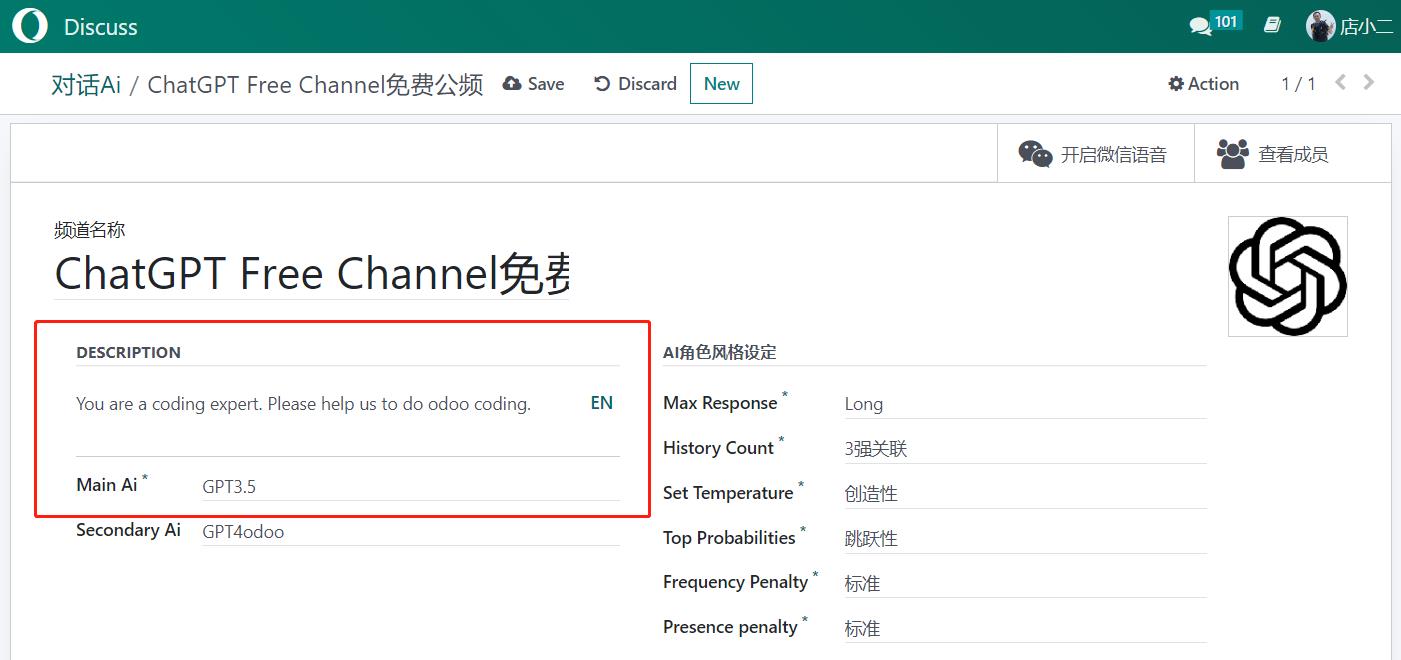Navigate to 对话Ai breadcrumb
This screenshot has height=660, width=1401.
tap(86, 85)
